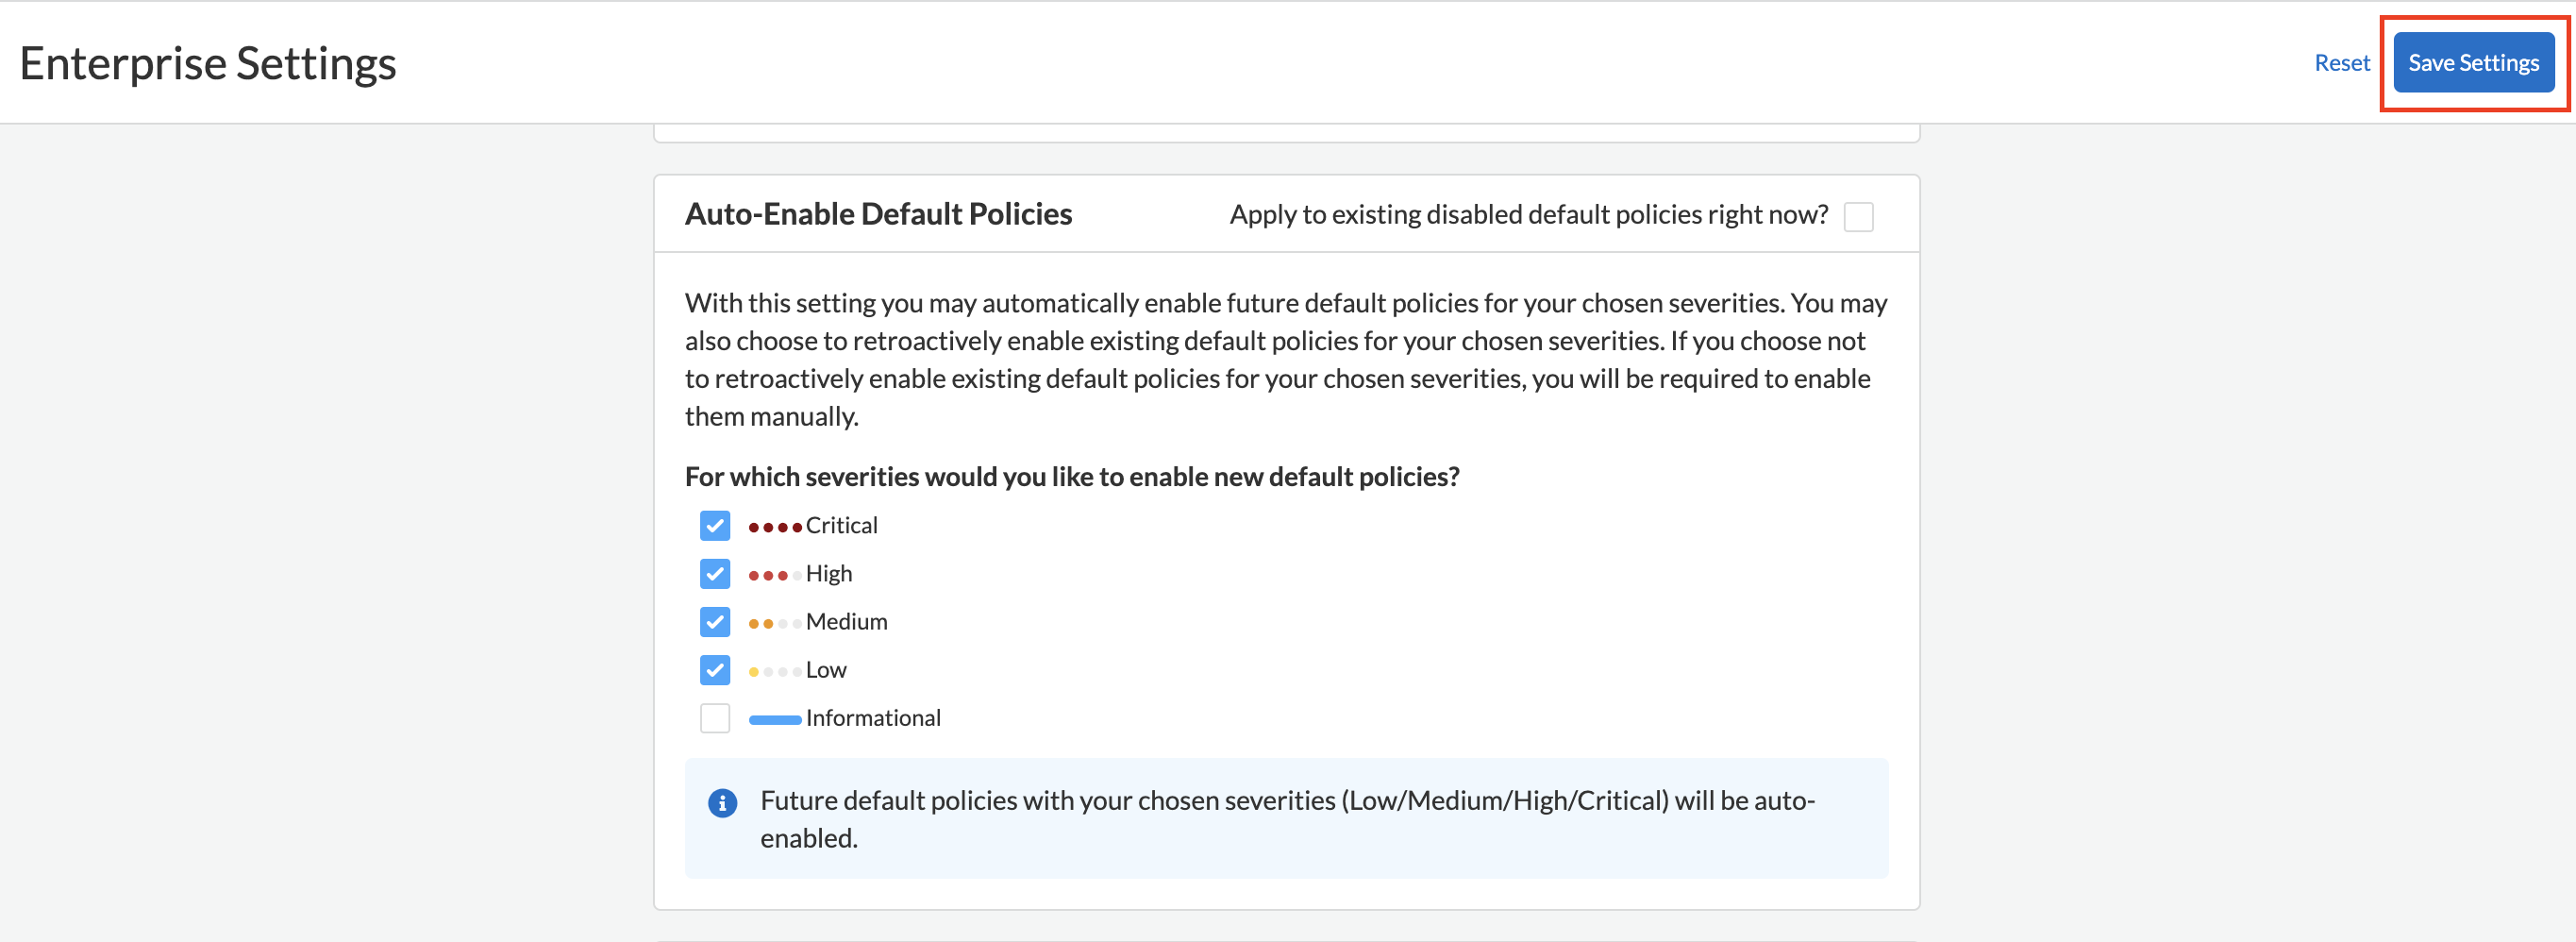Reset the enterprise settings
This screenshot has height=942, width=2576.
[x=2341, y=63]
